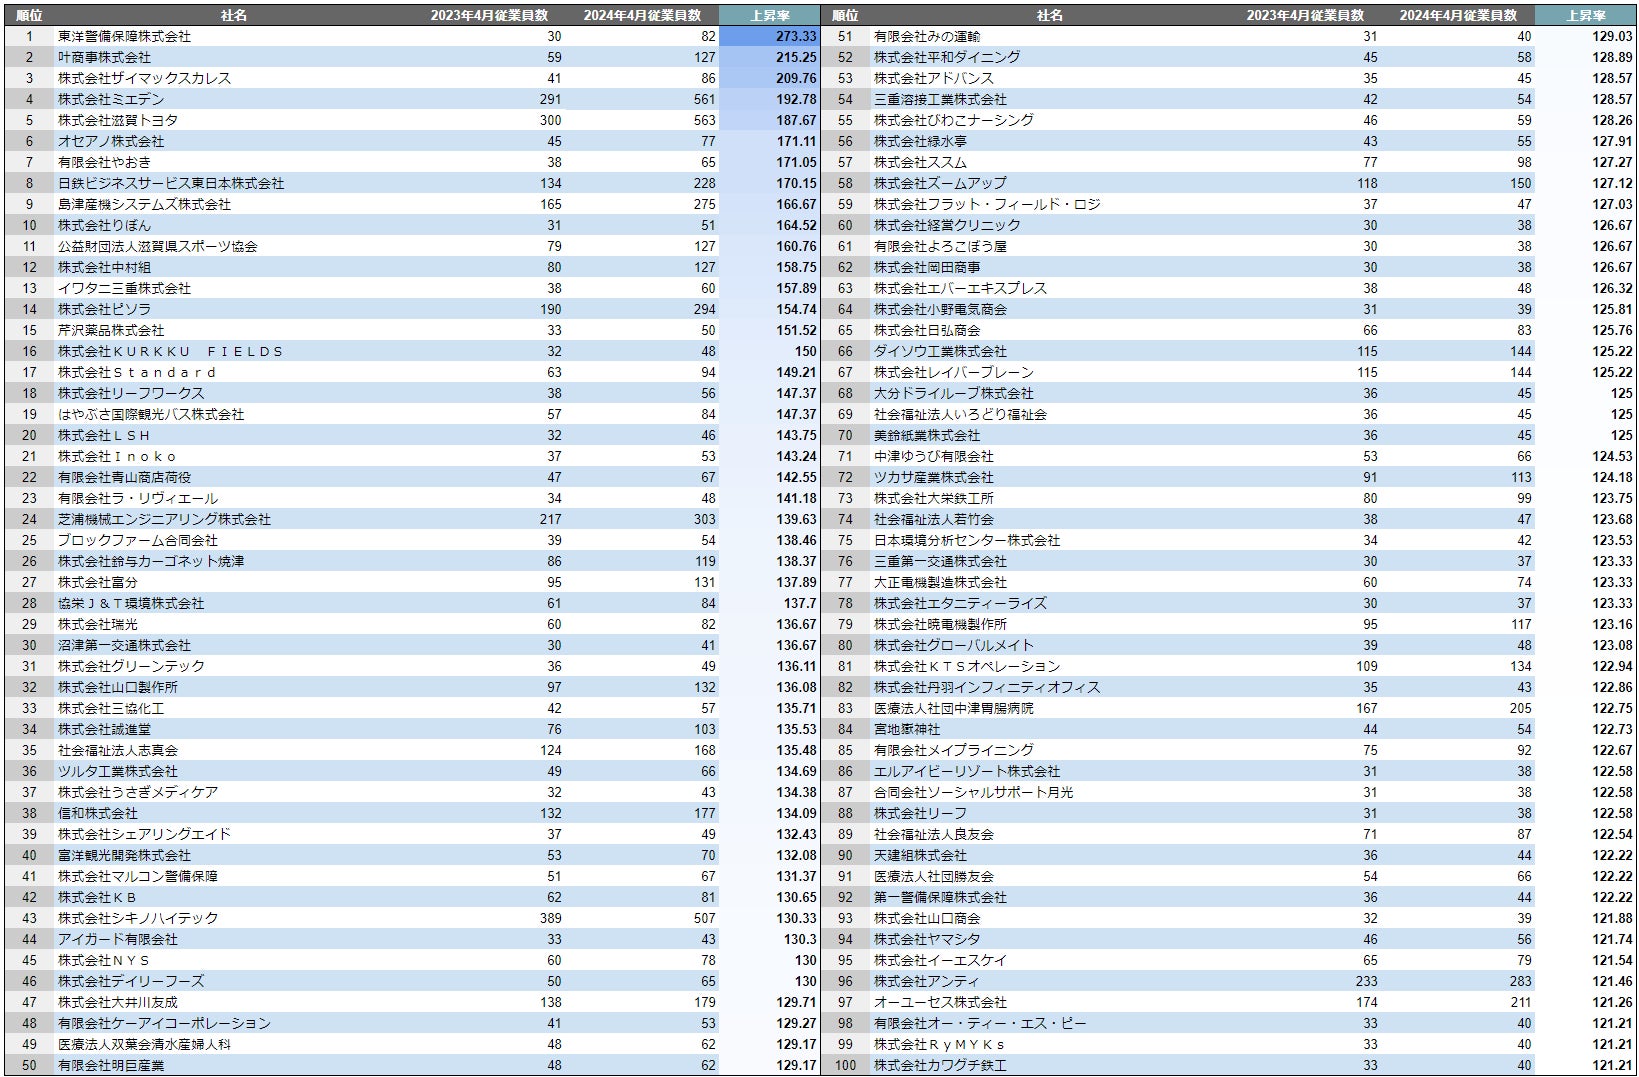This screenshot has width=1639, height=1077.
Task: Click 株式会社ＫＴＳオペレーション
Action: point(967,666)
